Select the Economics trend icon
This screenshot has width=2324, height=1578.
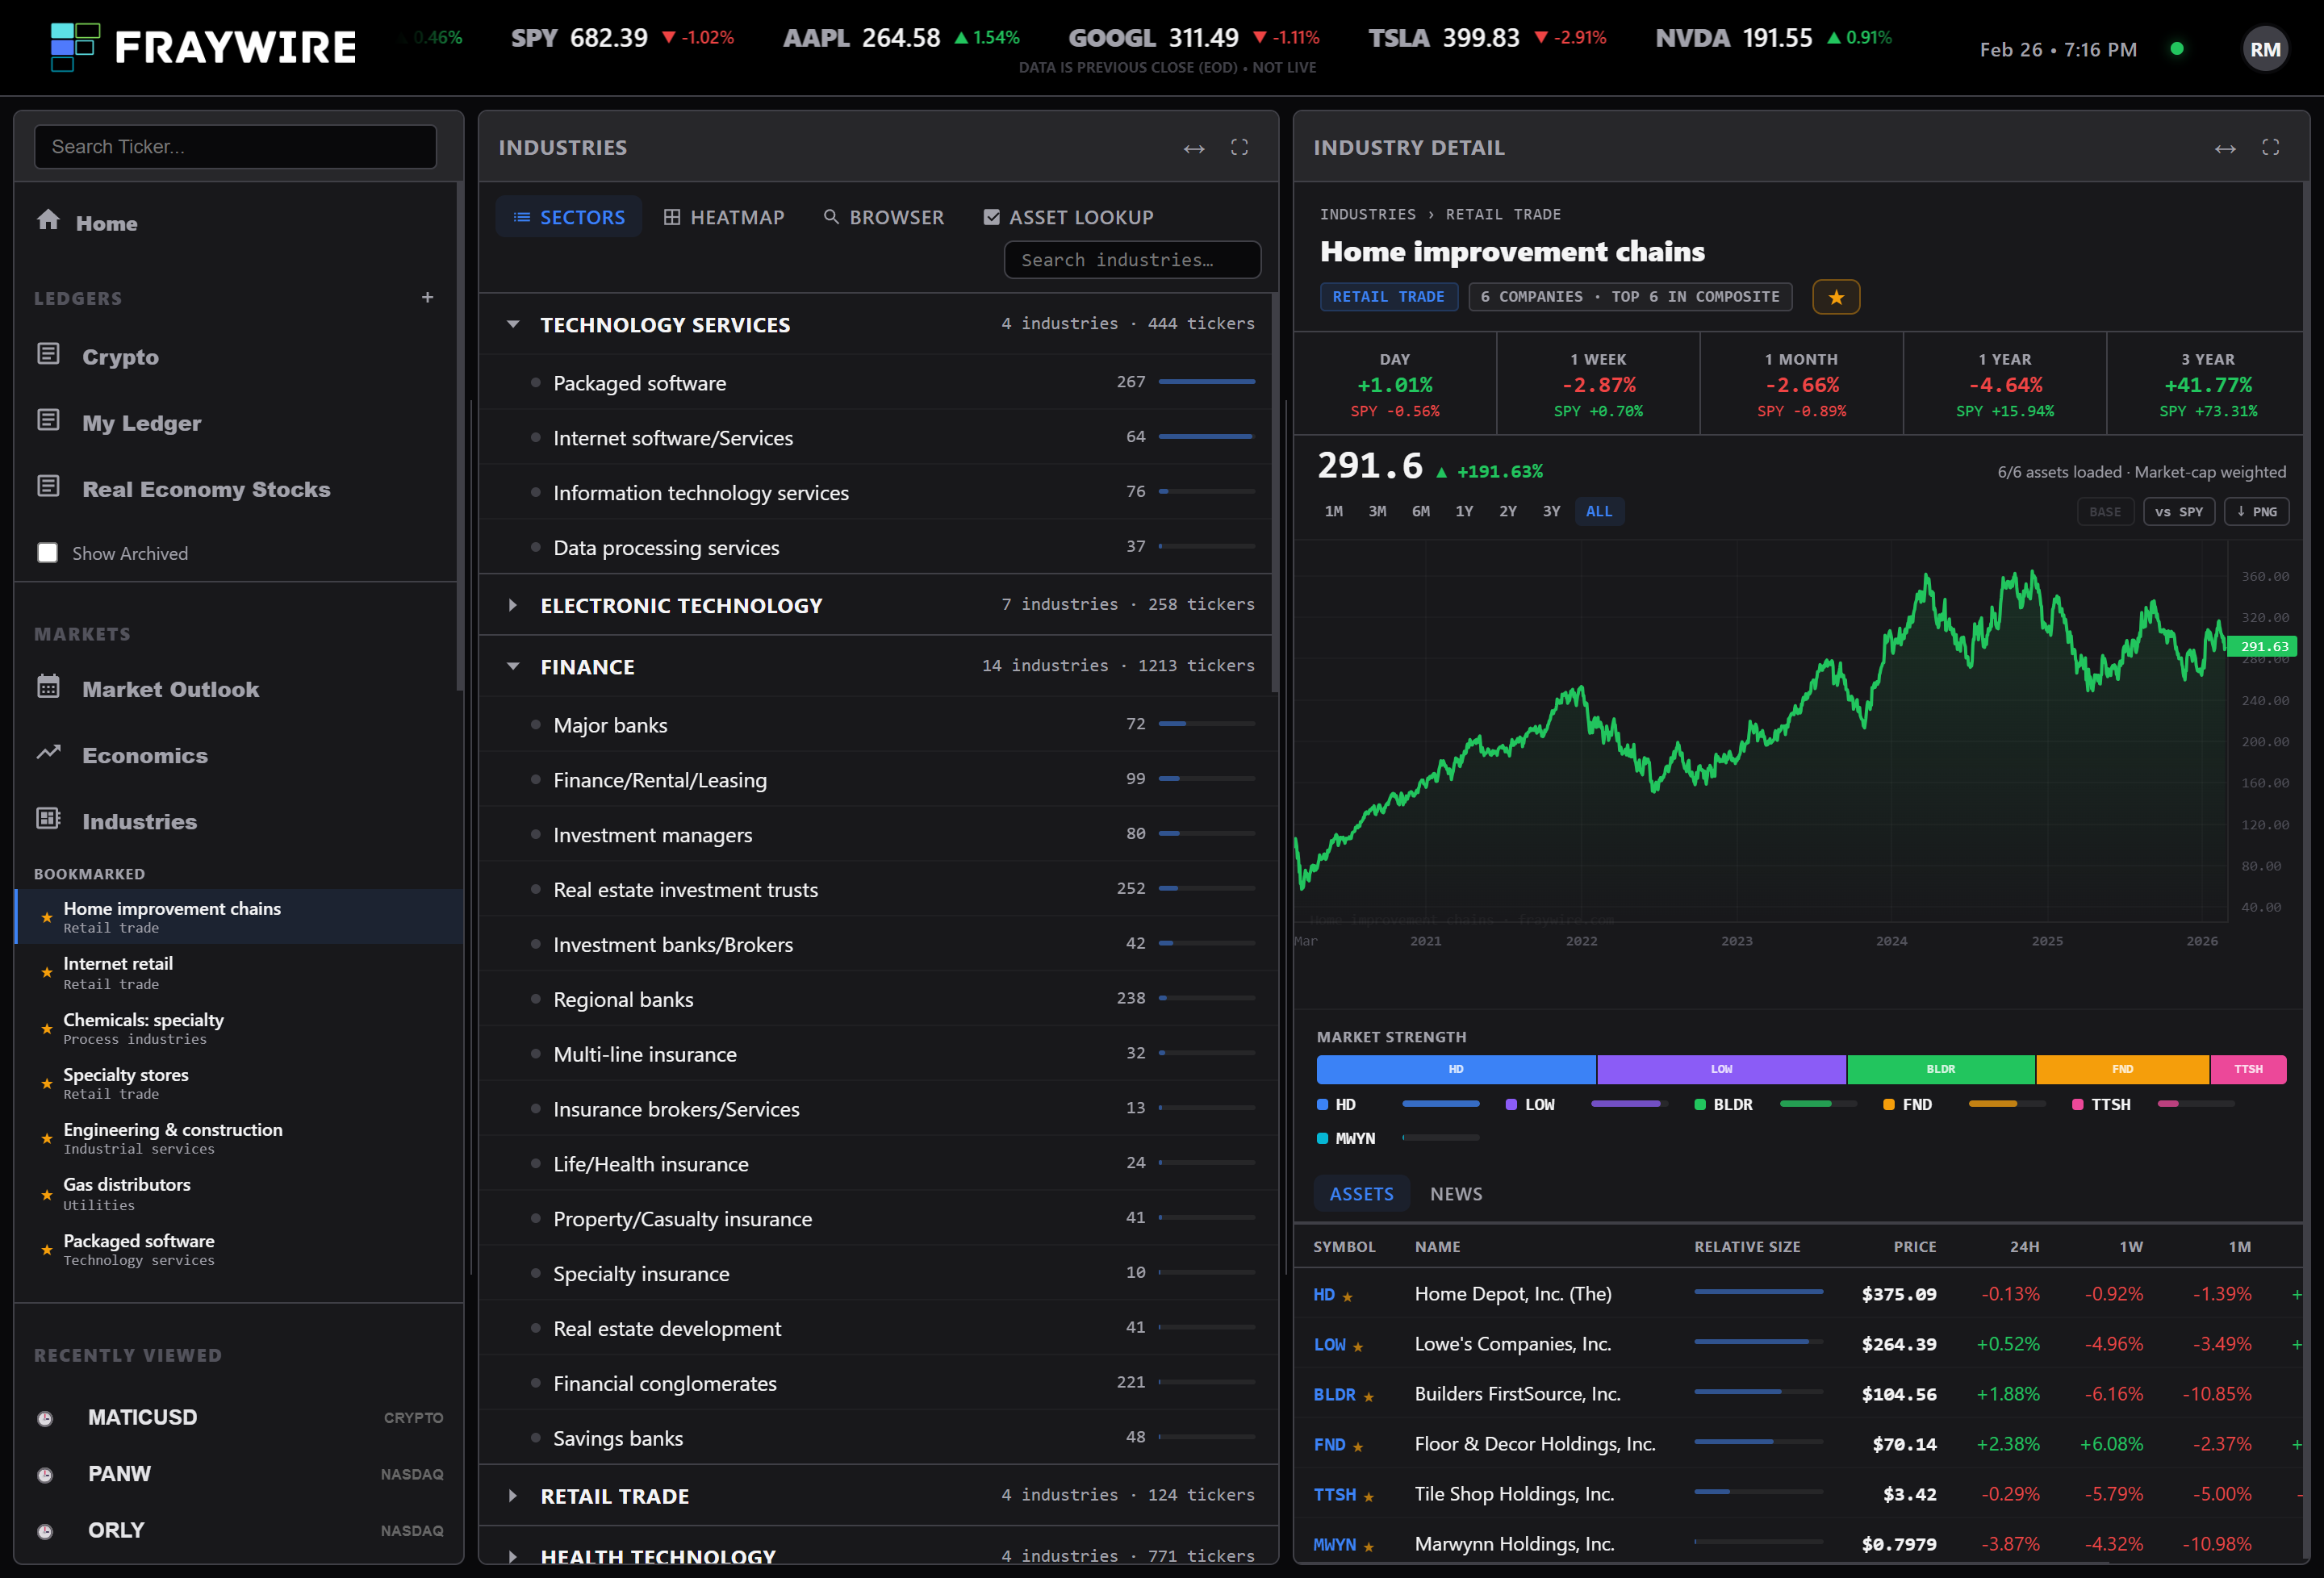48,753
